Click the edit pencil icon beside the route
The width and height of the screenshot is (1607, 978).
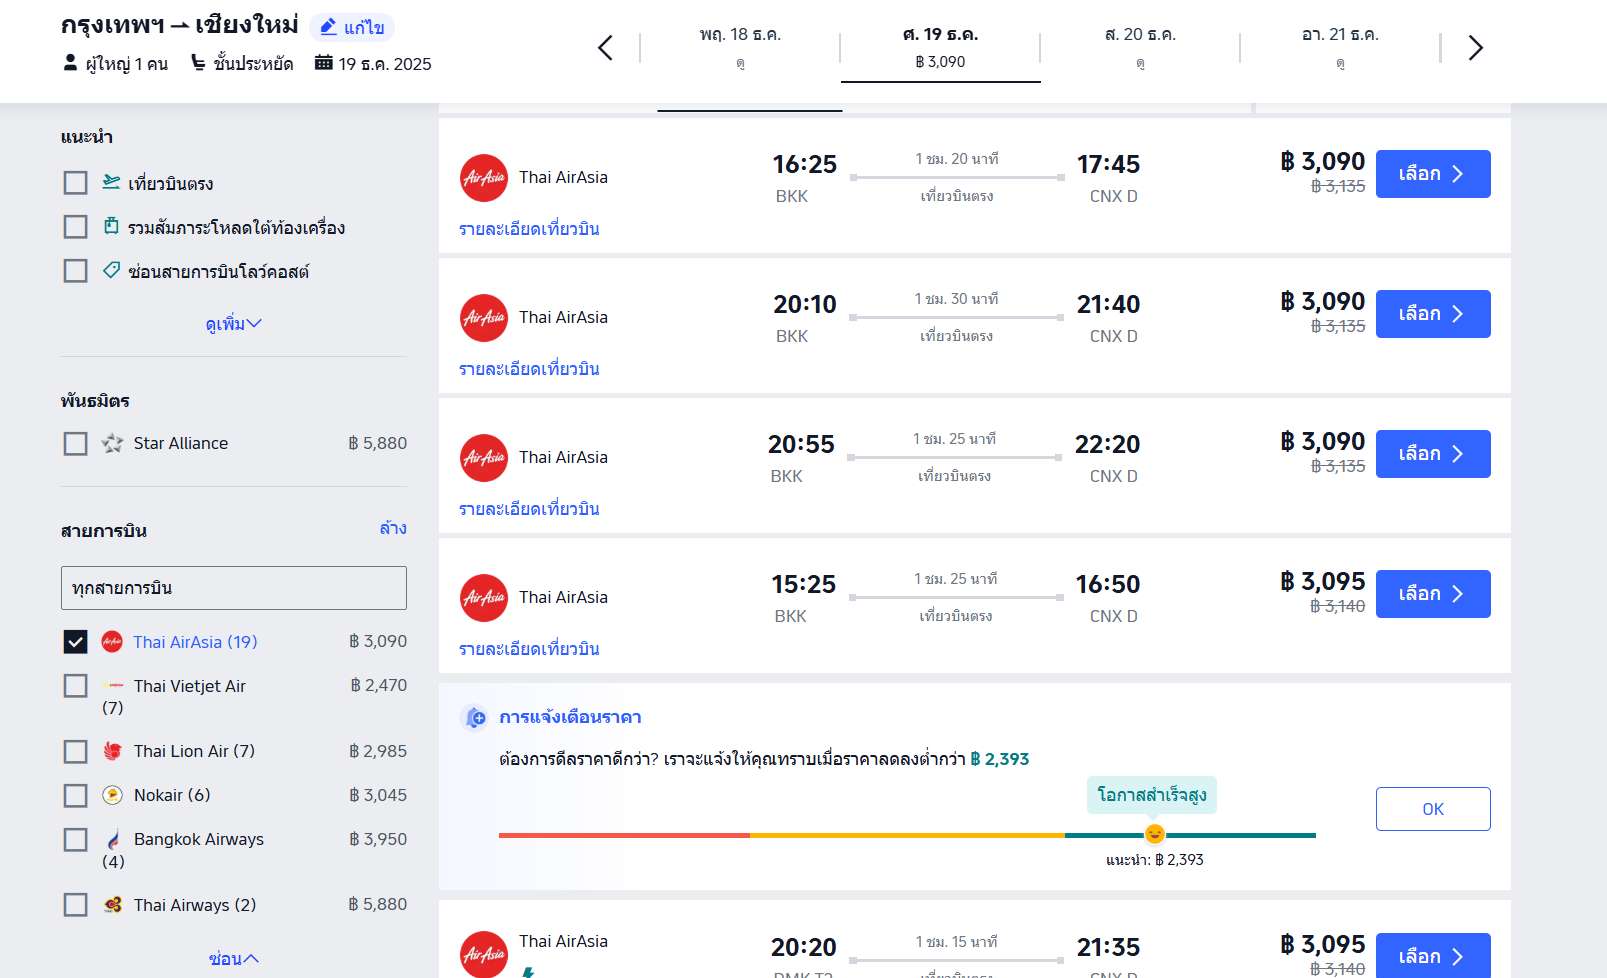coord(329,27)
